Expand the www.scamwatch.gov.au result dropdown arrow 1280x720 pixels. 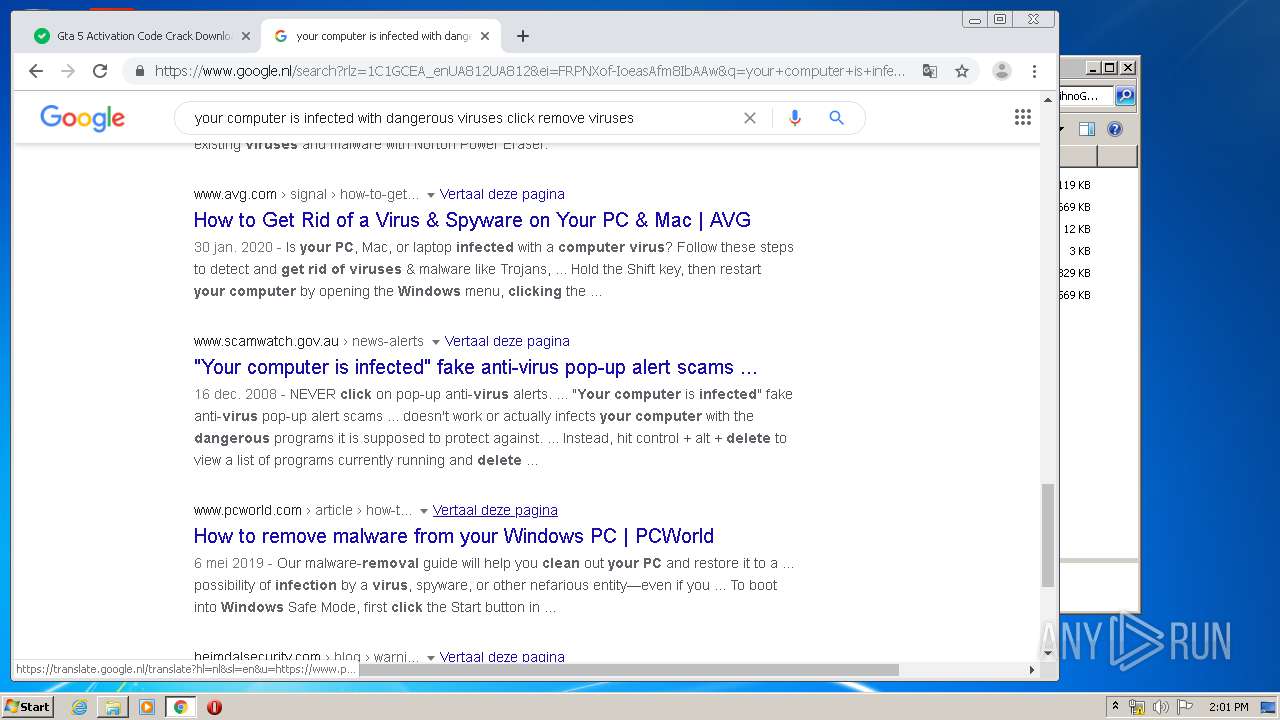click(x=436, y=342)
